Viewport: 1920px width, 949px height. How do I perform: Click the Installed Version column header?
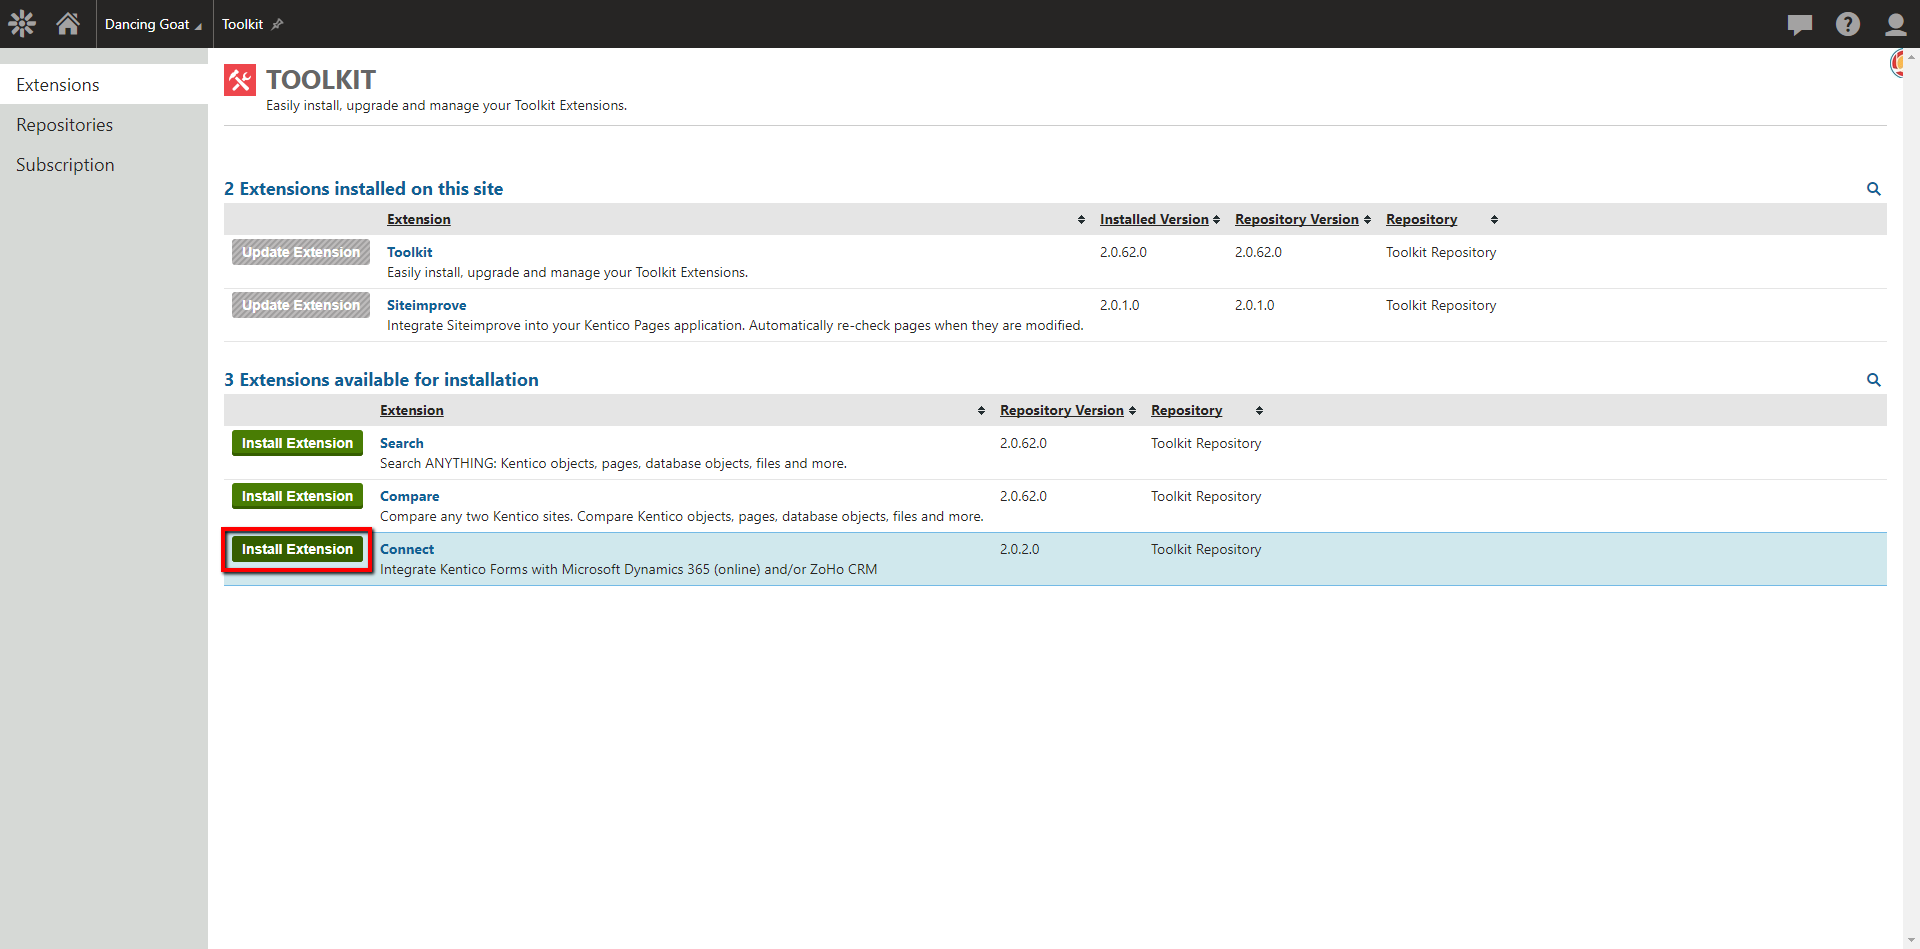click(1154, 219)
